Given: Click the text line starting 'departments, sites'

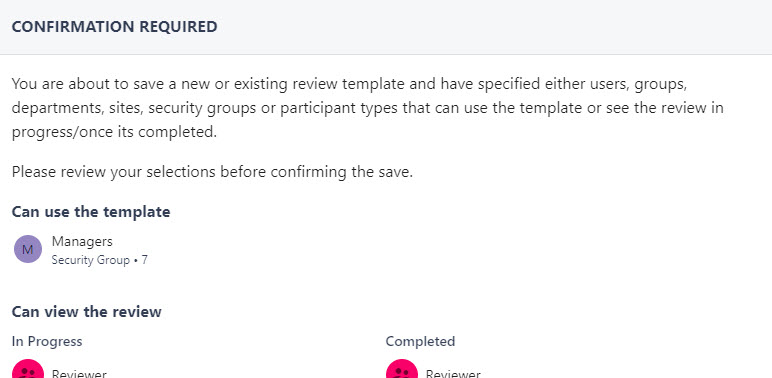Looking at the screenshot, I should (x=367, y=108).
